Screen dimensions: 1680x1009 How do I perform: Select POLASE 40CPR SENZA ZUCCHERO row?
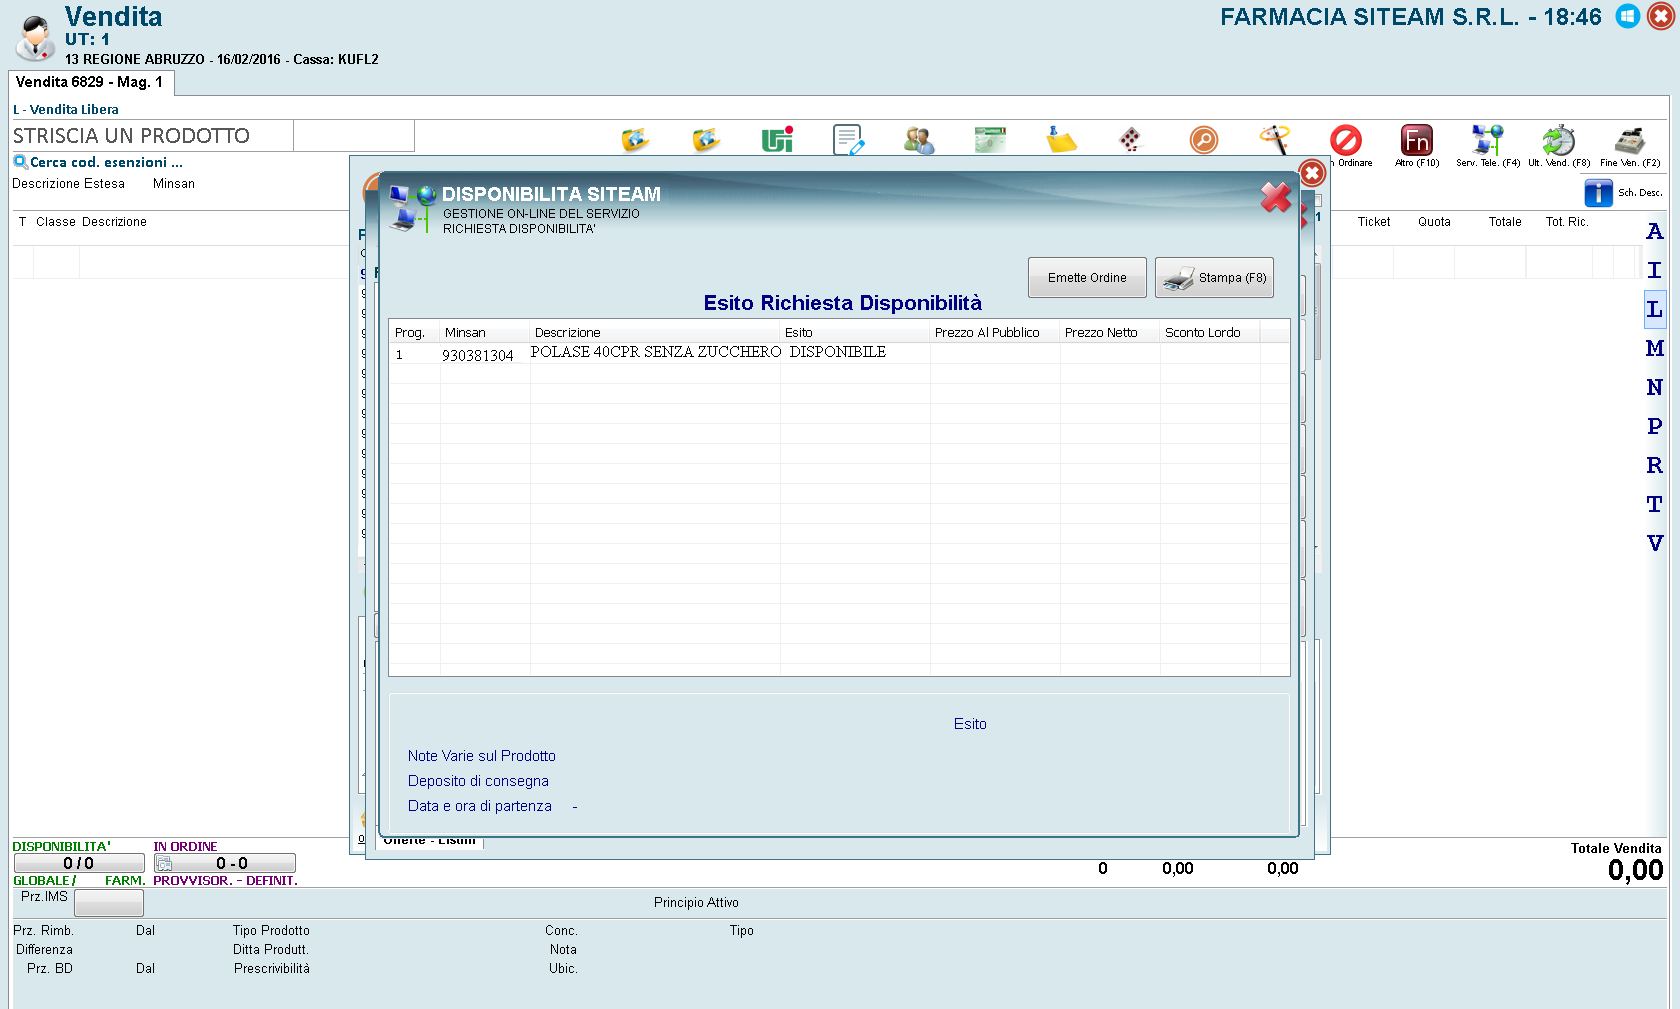[655, 352]
